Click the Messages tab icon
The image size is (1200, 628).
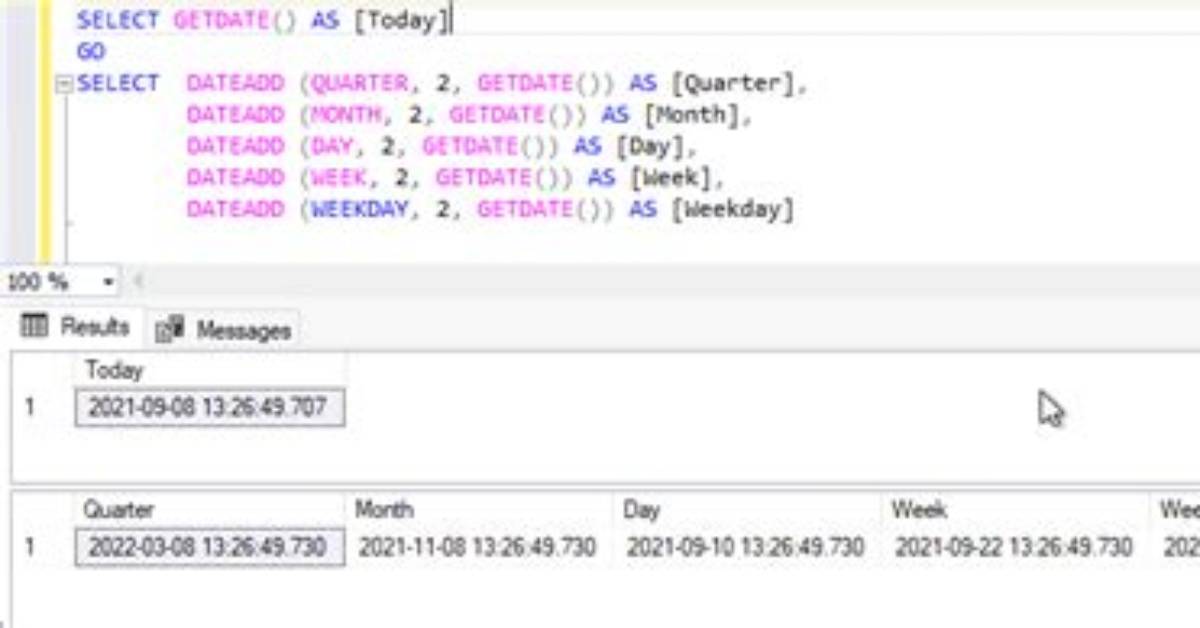click(x=170, y=329)
